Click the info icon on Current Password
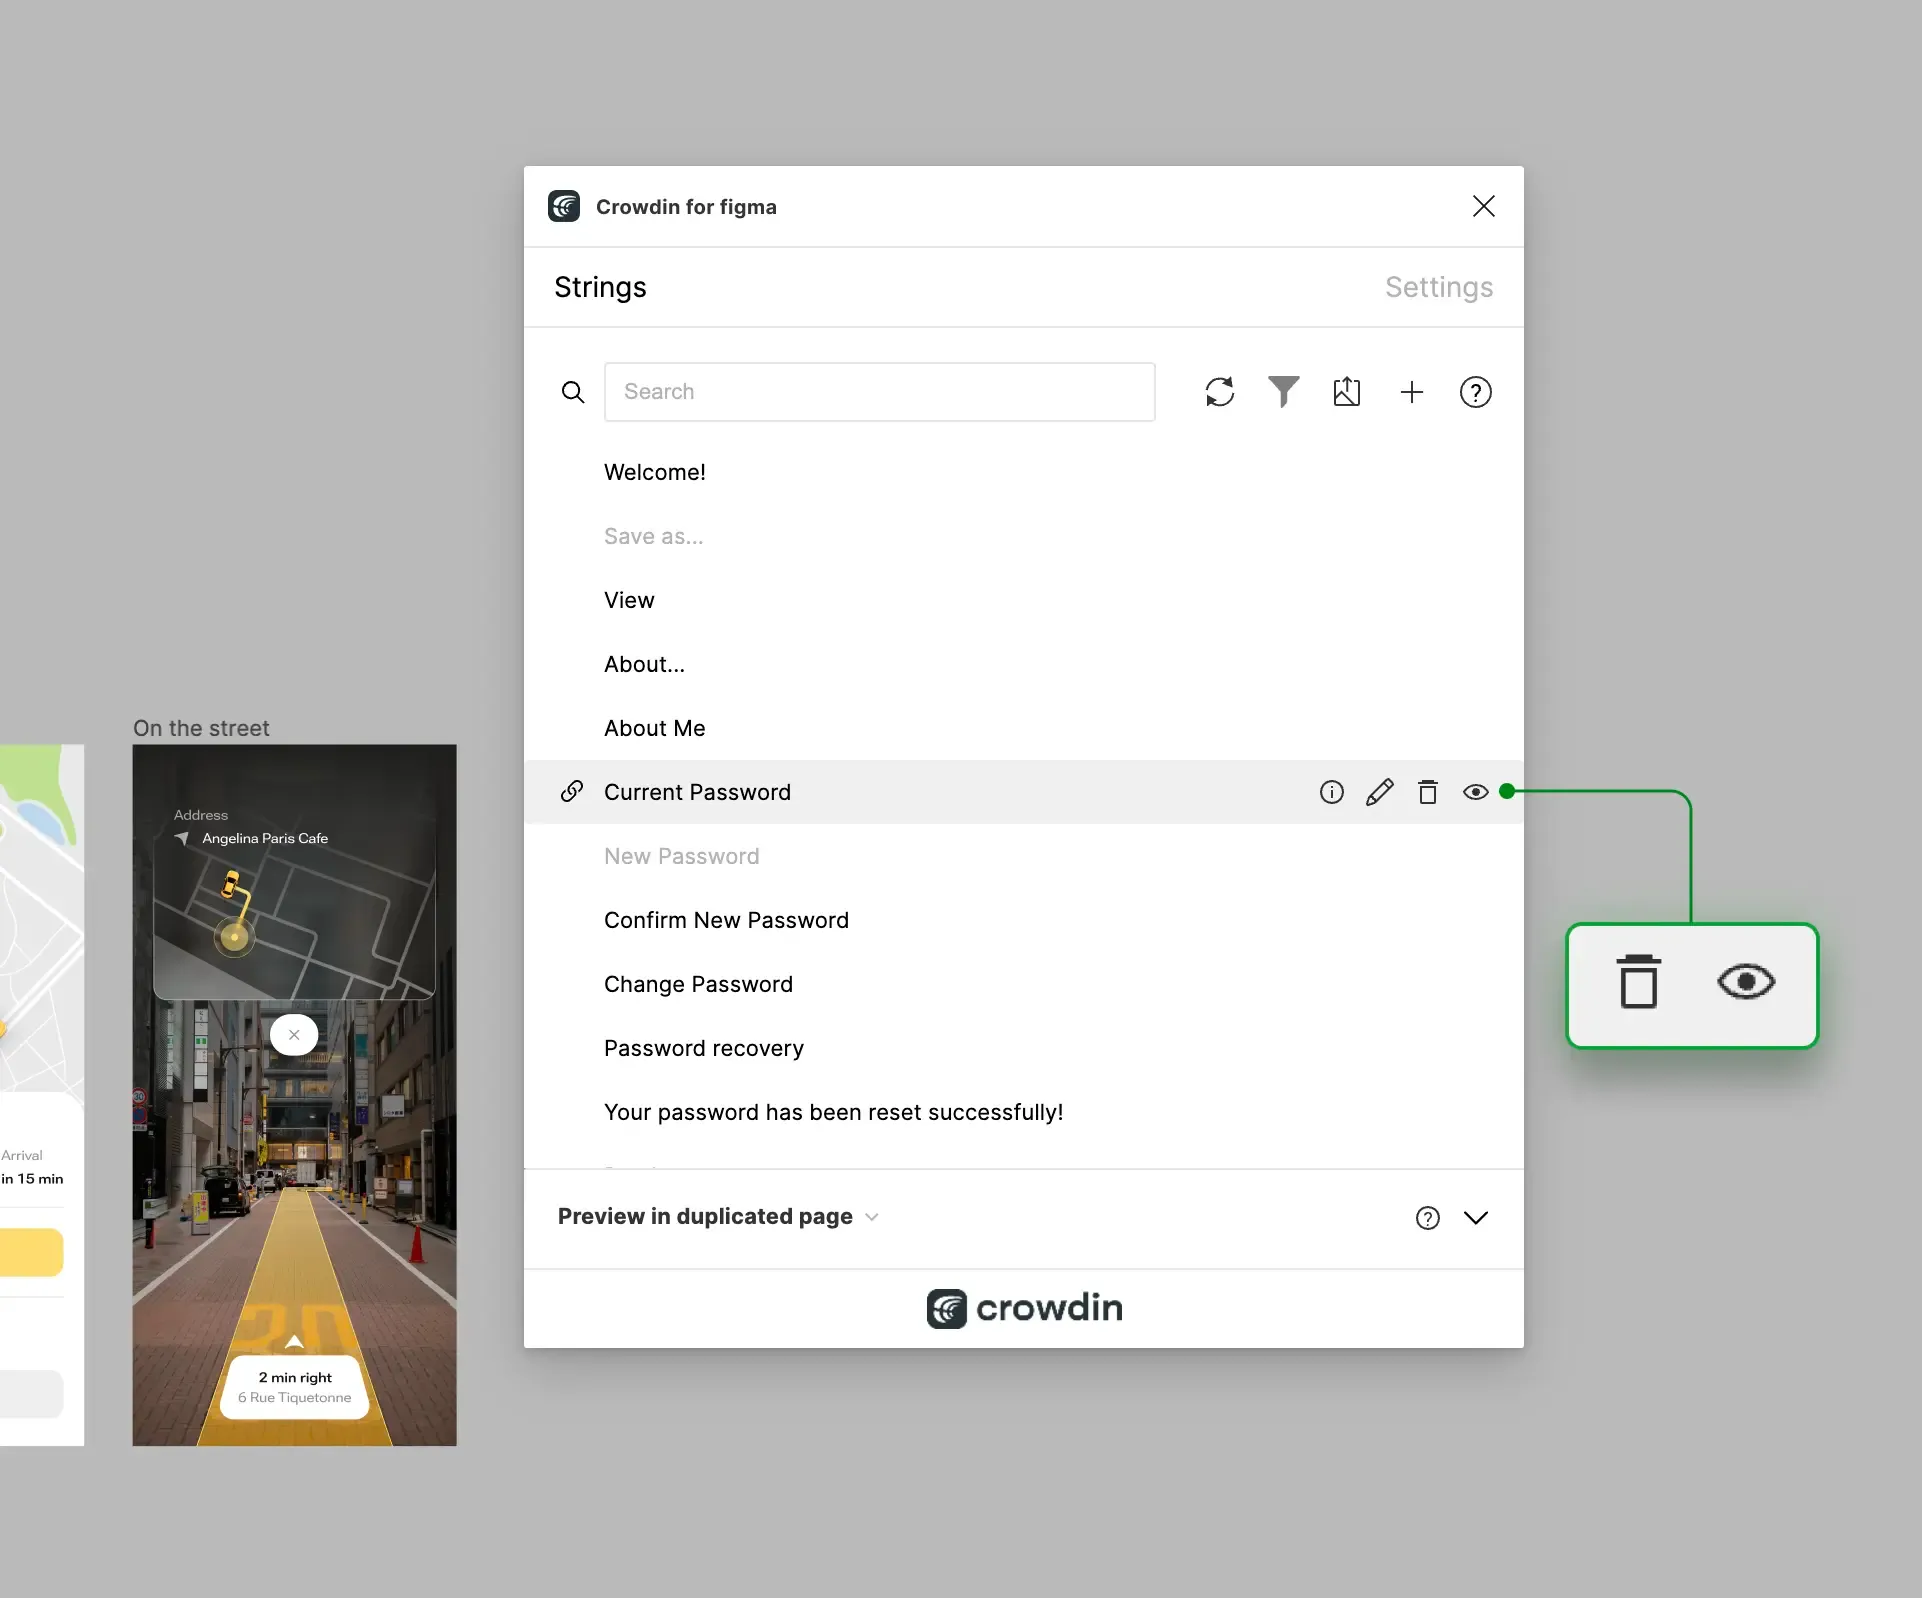The width and height of the screenshot is (1922, 1598). click(1331, 792)
